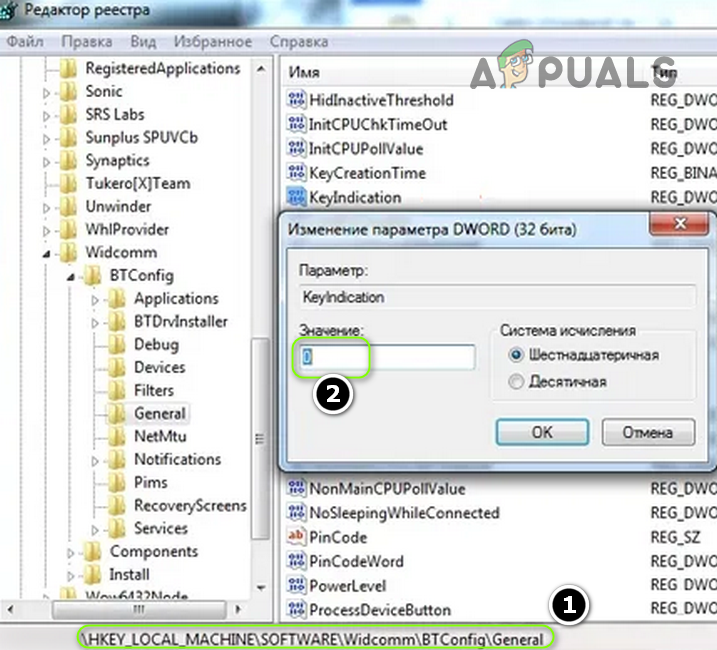Viewport: 717px width, 650px height.
Task: Expand the Sunplus SPUVCb tree node
Action: pyautogui.click(x=46, y=139)
